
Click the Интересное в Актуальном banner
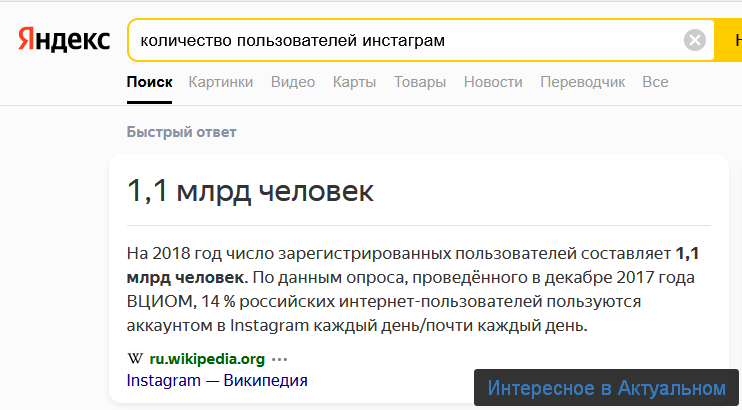coord(606,388)
